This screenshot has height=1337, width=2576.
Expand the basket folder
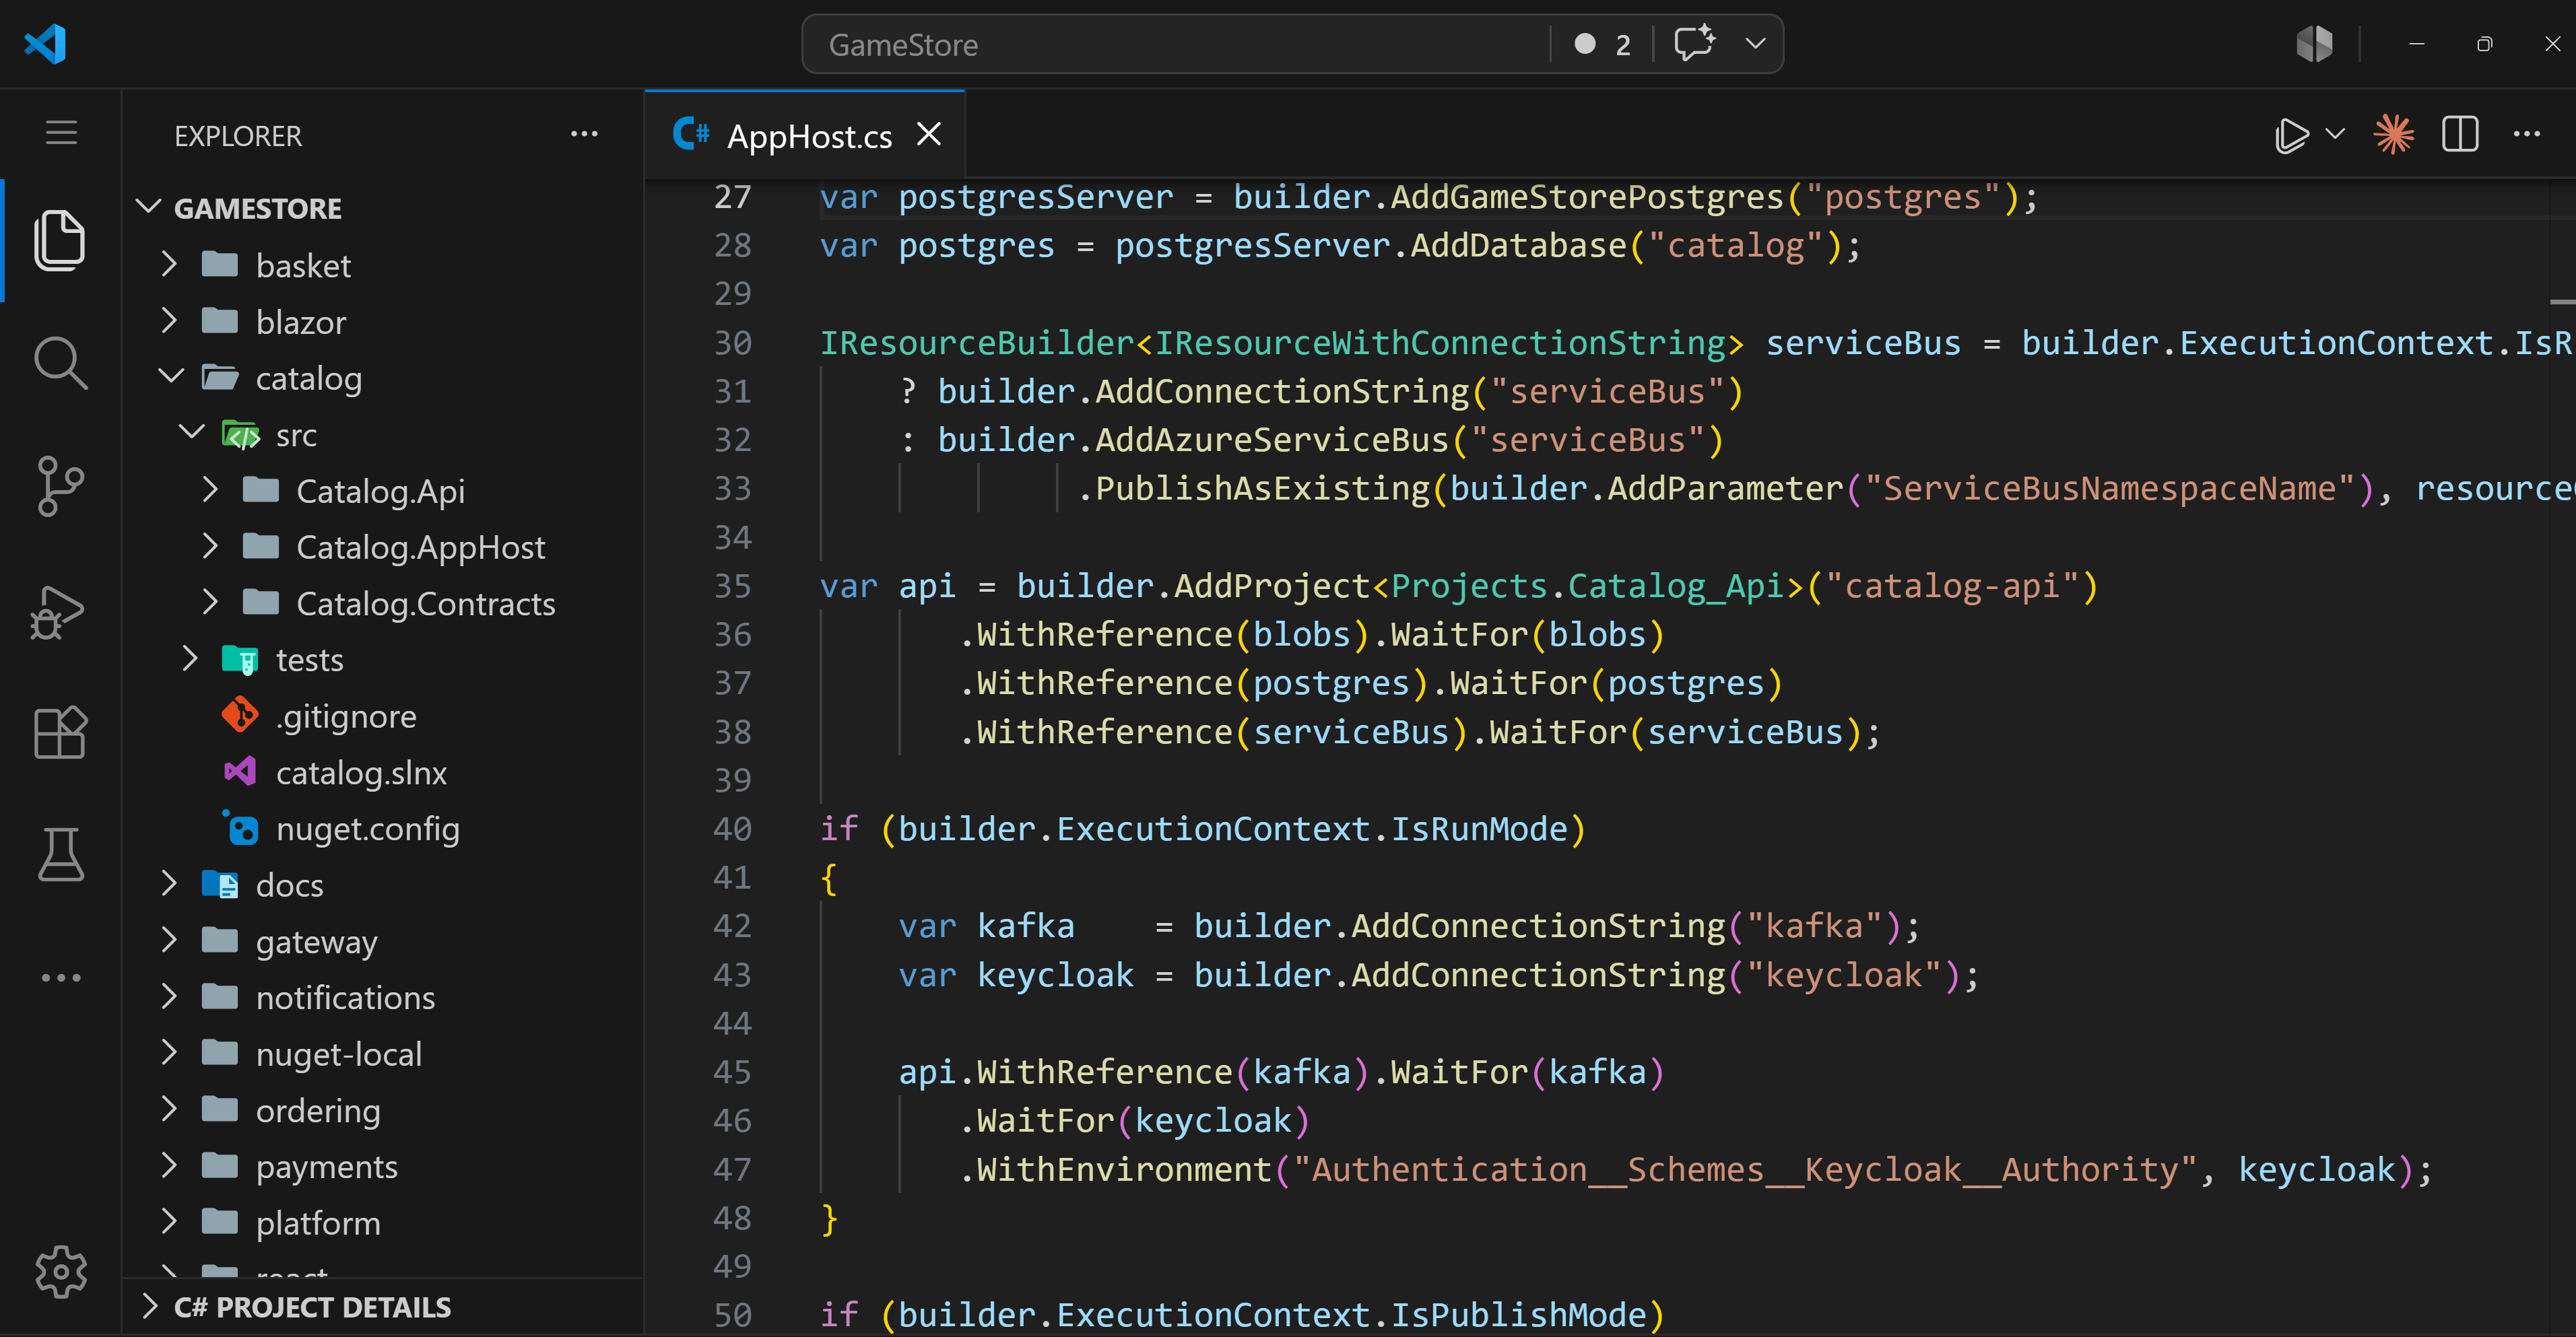pyautogui.click(x=382, y=265)
